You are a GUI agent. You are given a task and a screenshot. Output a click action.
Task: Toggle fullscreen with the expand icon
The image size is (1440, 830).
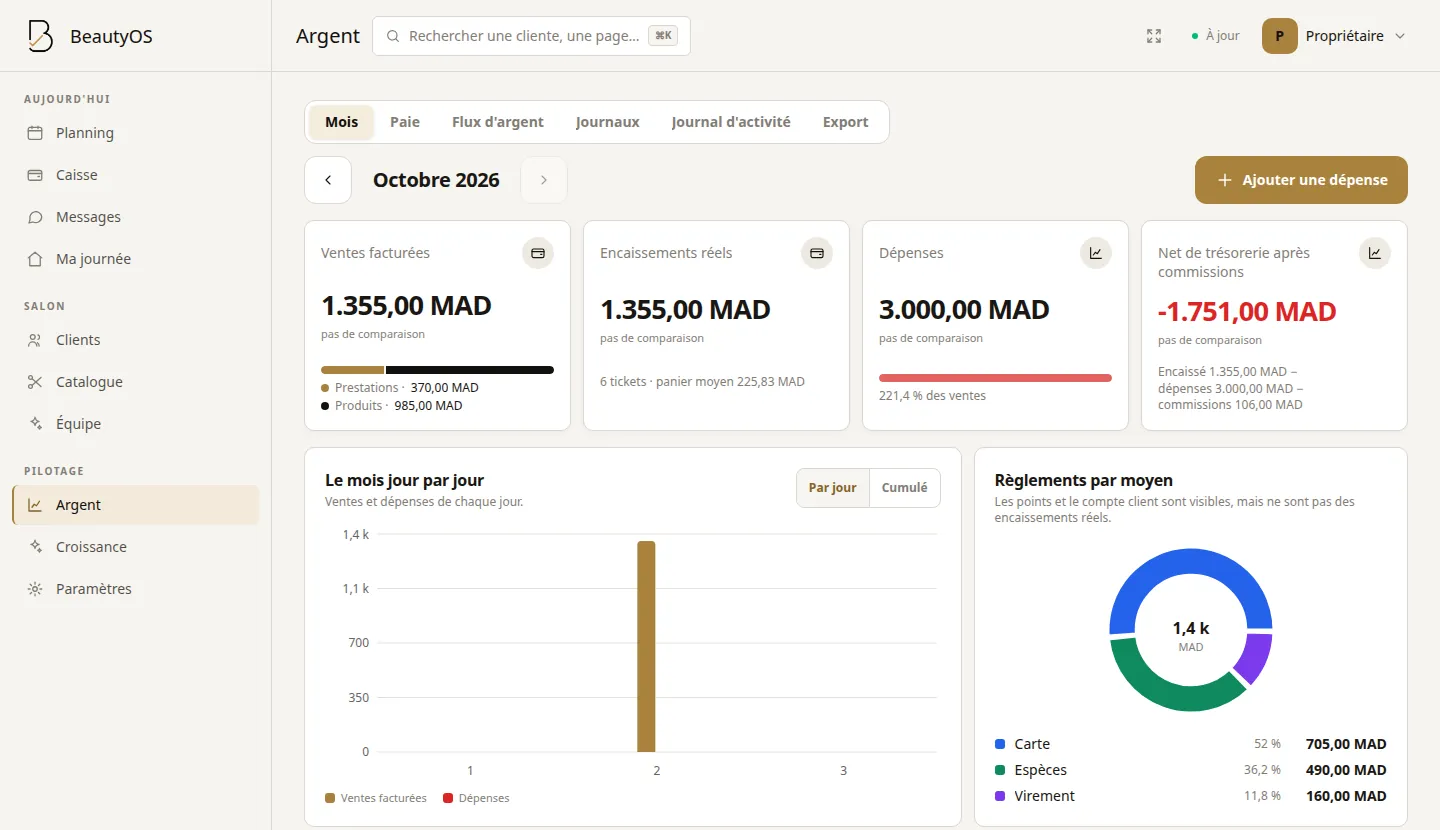[x=1154, y=36]
